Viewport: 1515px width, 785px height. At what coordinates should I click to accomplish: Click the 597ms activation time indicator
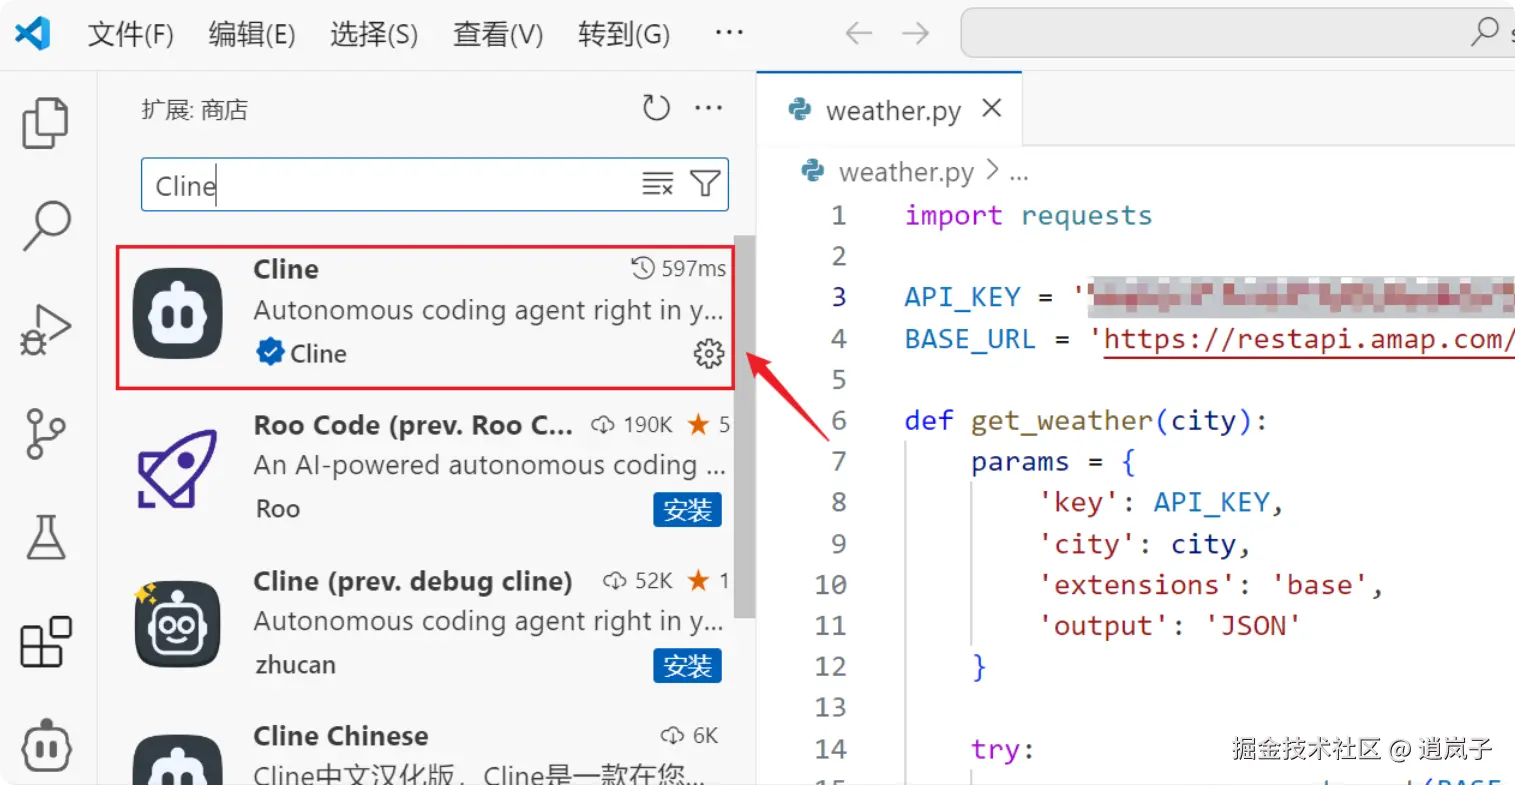tap(679, 268)
